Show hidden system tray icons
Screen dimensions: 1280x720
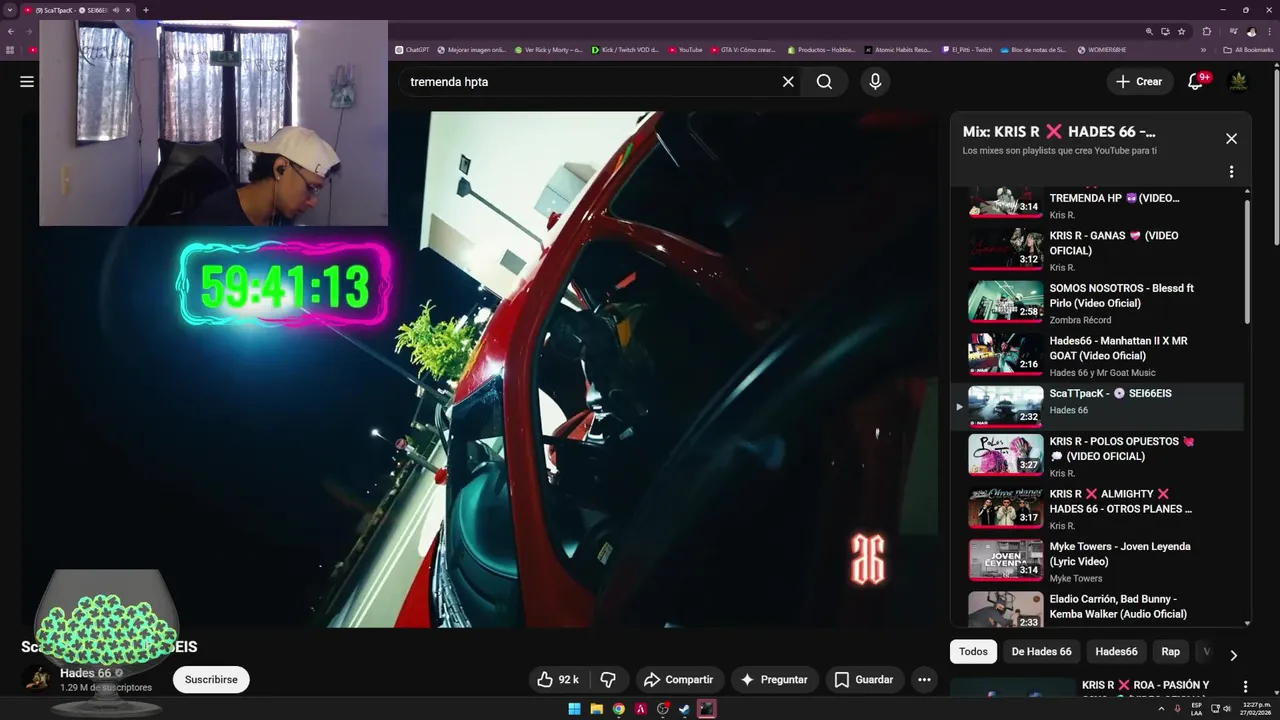(x=1161, y=709)
